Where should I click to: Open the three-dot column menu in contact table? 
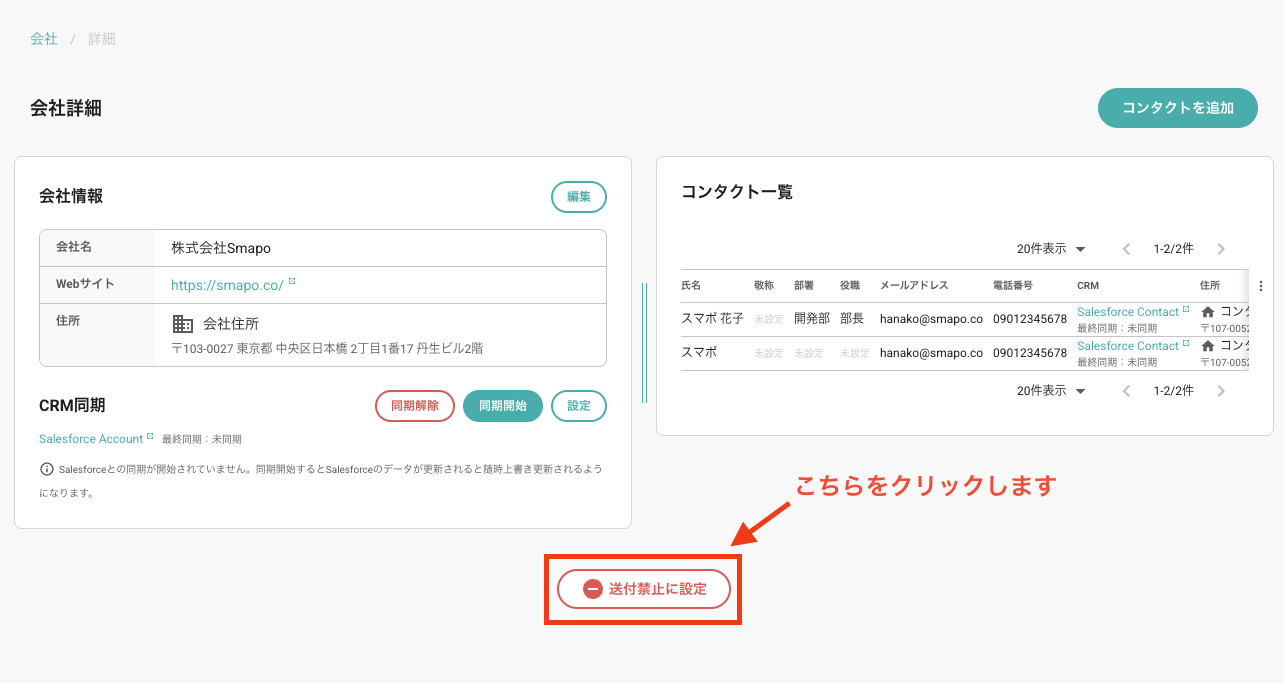(1260, 286)
